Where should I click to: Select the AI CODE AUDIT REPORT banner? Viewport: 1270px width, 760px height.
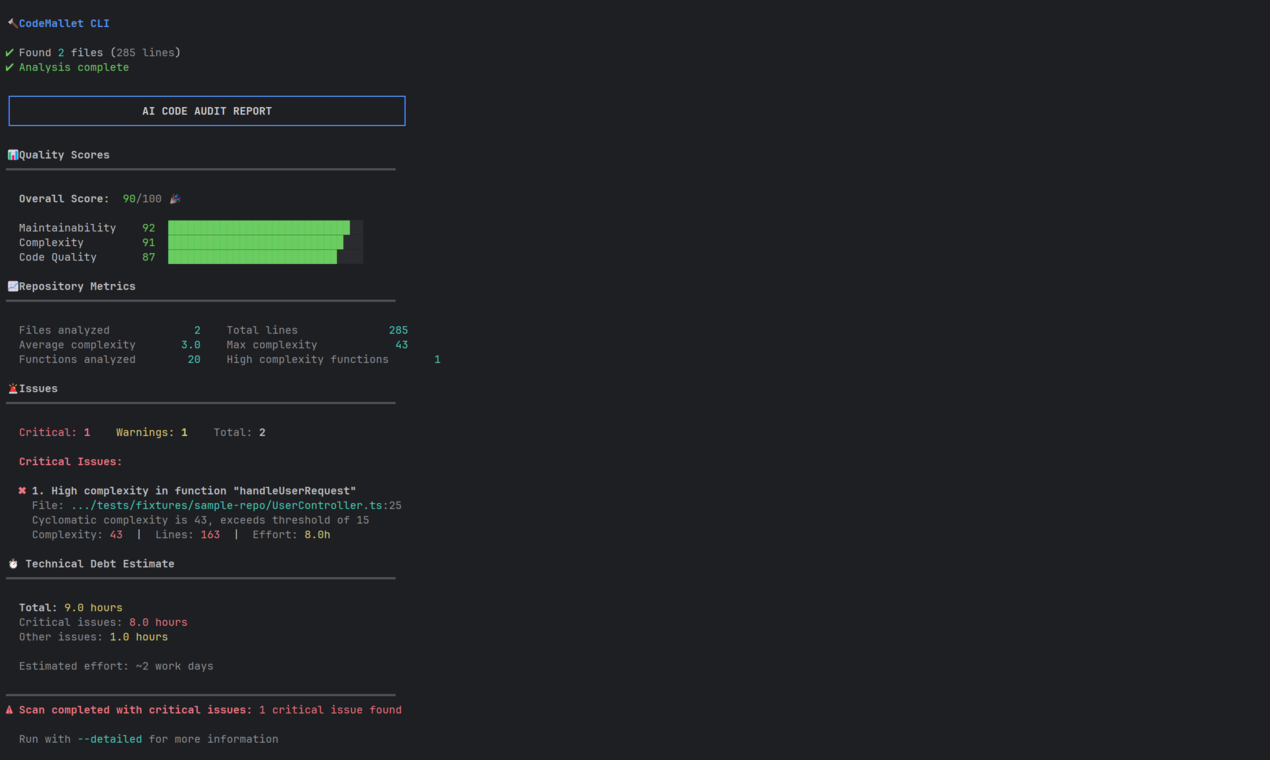(x=206, y=110)
